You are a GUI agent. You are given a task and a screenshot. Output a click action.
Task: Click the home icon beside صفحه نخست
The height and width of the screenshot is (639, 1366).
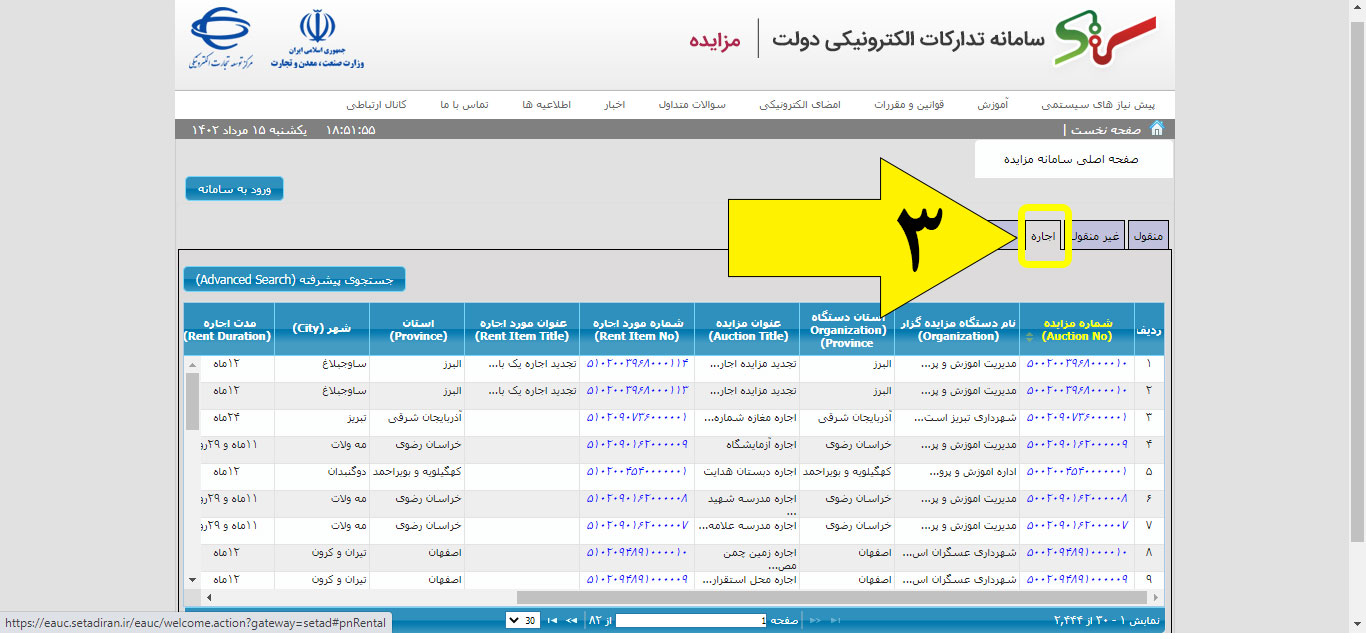1157,129
